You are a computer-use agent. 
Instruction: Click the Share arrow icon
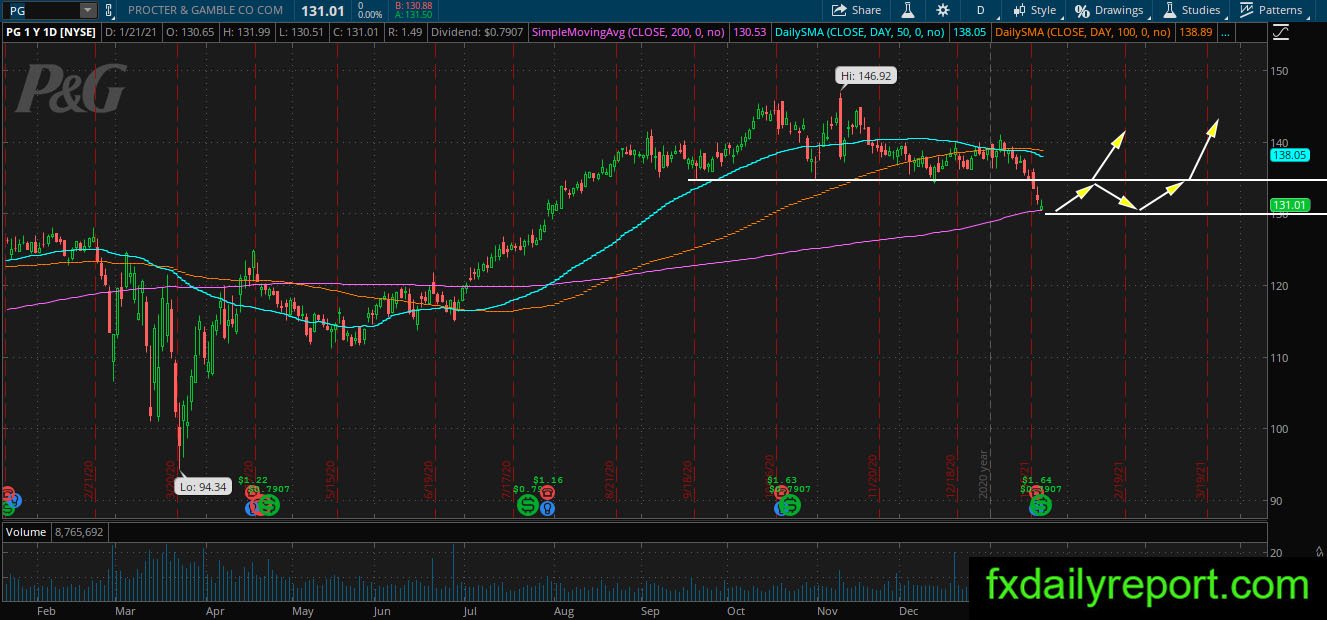pos(840,10)
